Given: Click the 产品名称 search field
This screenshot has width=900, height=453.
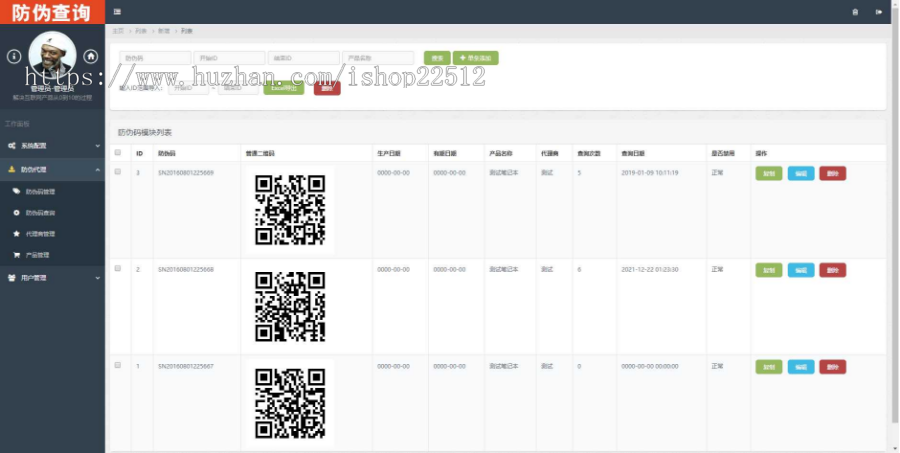Looking at the screenshot, I should point(378,58).
